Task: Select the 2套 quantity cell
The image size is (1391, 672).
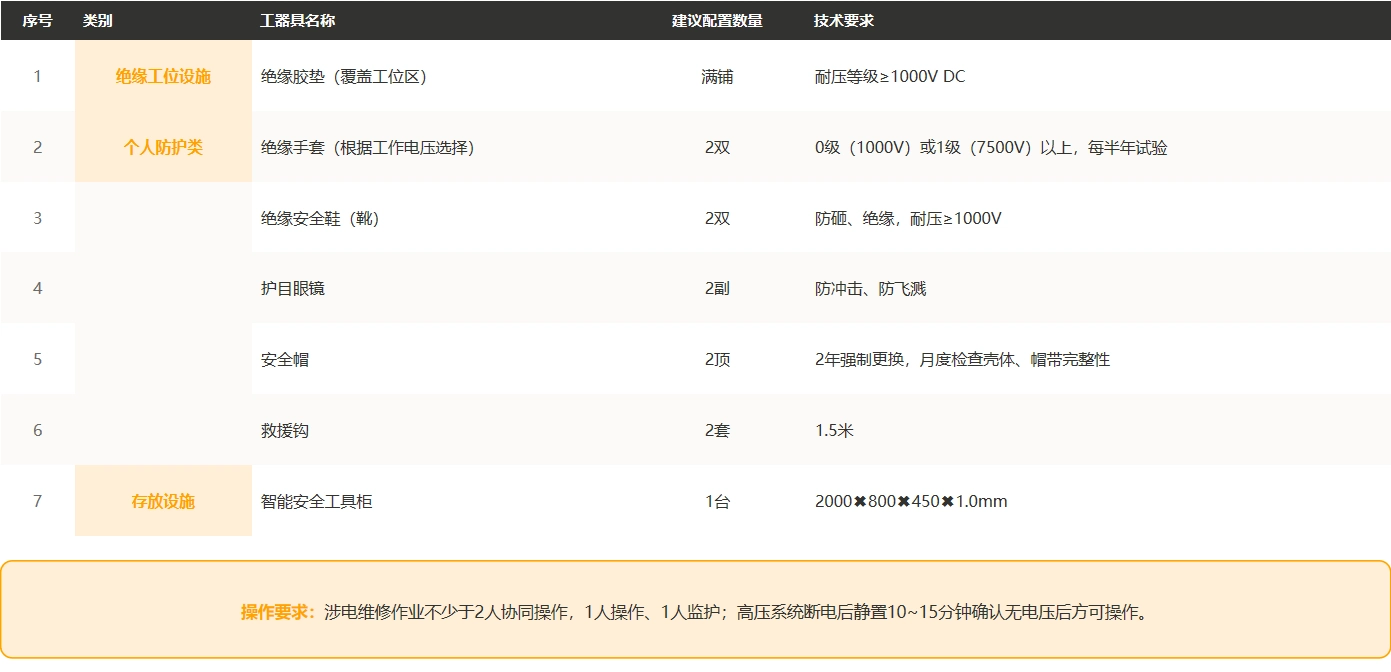Action: [717, 430]
